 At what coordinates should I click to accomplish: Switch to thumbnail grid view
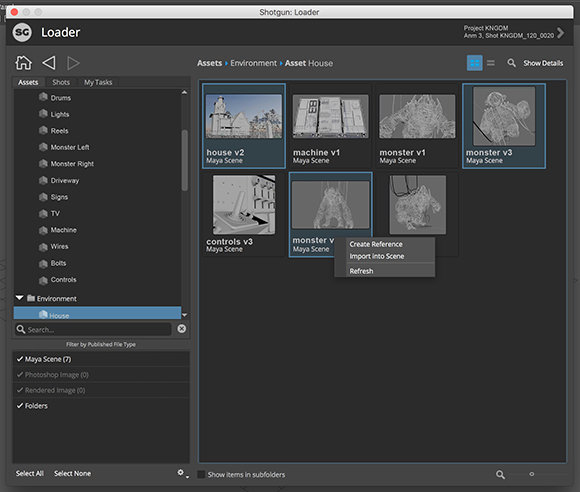475,63
